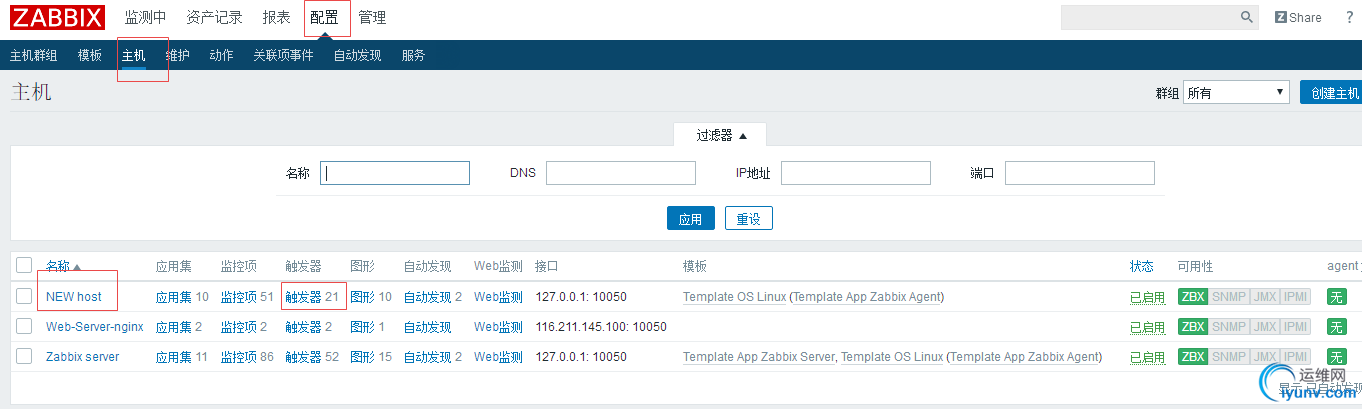Click SNMP badge in Web-Server-nginx row
1362x409 pixels.
click(x=1228, y=327)
